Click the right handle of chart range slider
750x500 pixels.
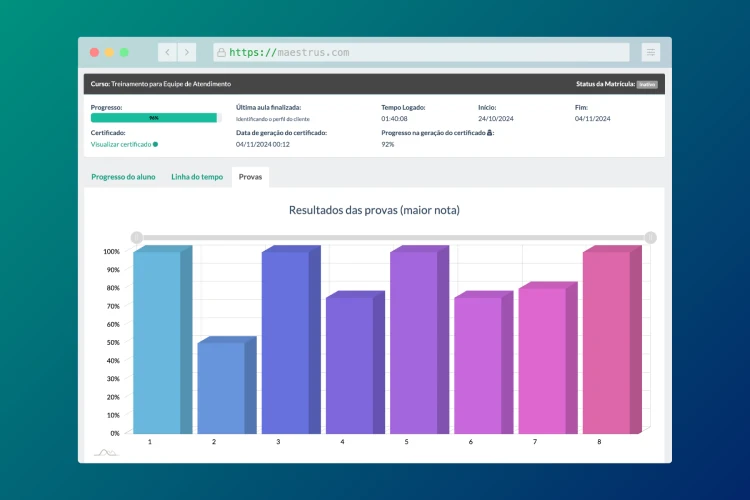651,237
